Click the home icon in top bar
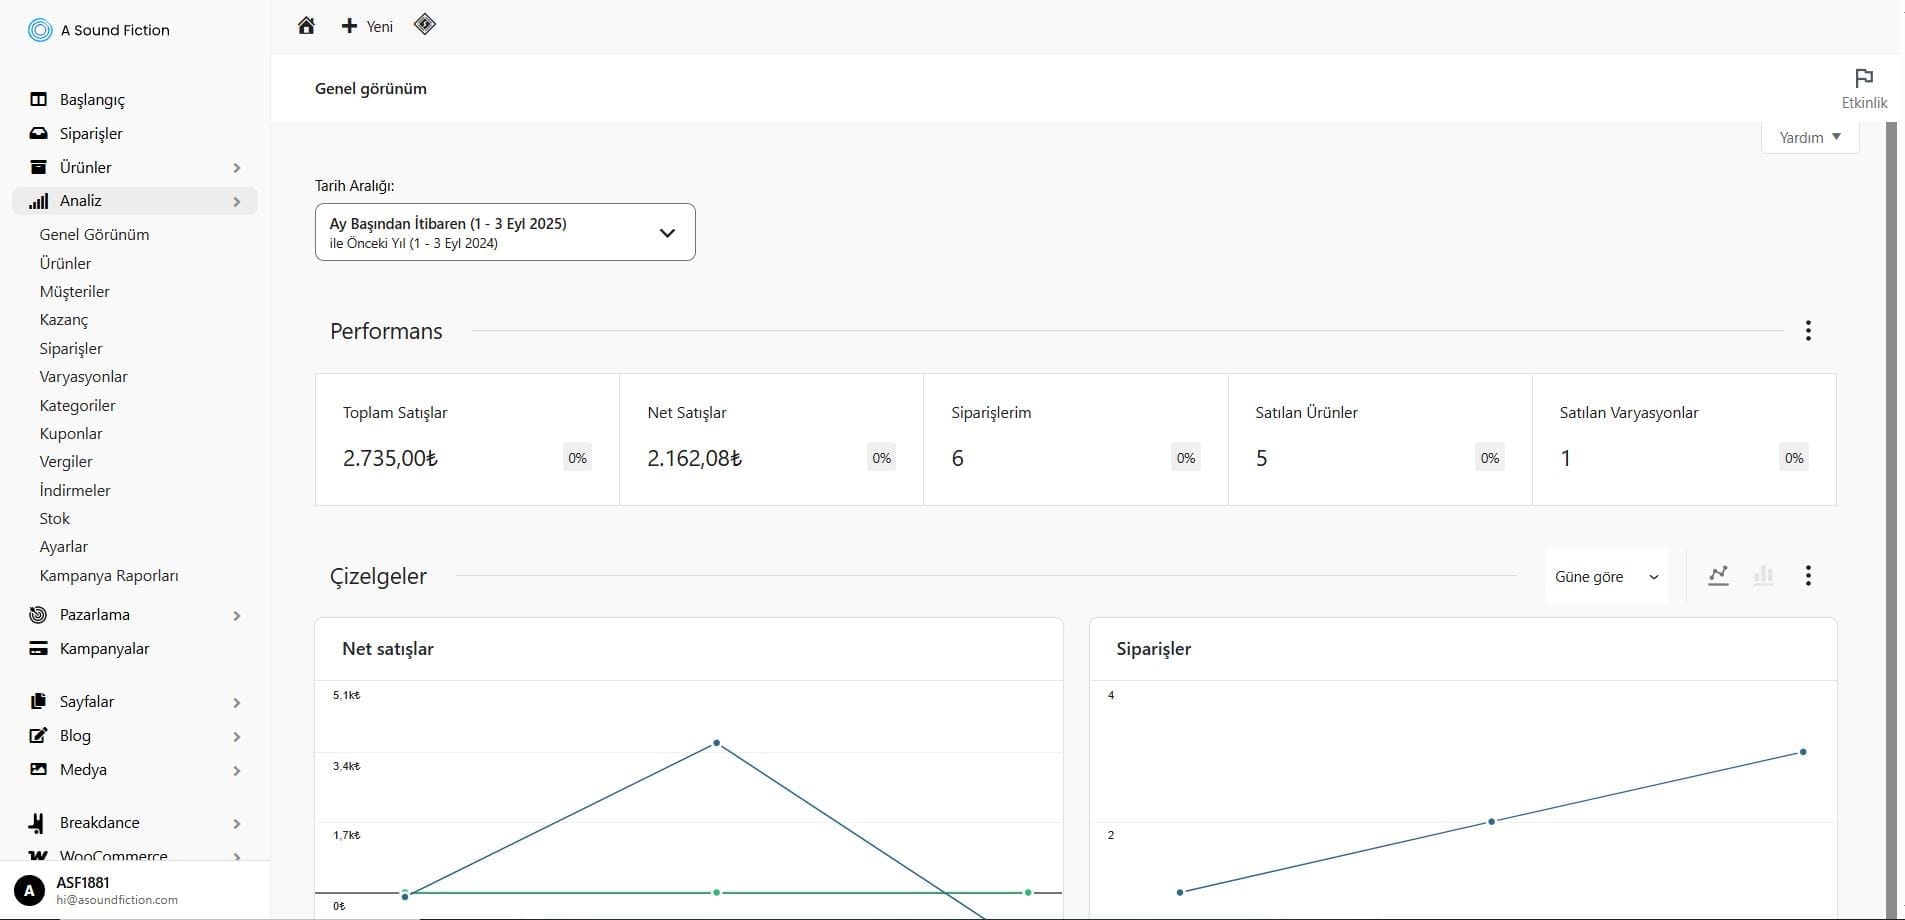1905x920 pixels. click(306, 26)
